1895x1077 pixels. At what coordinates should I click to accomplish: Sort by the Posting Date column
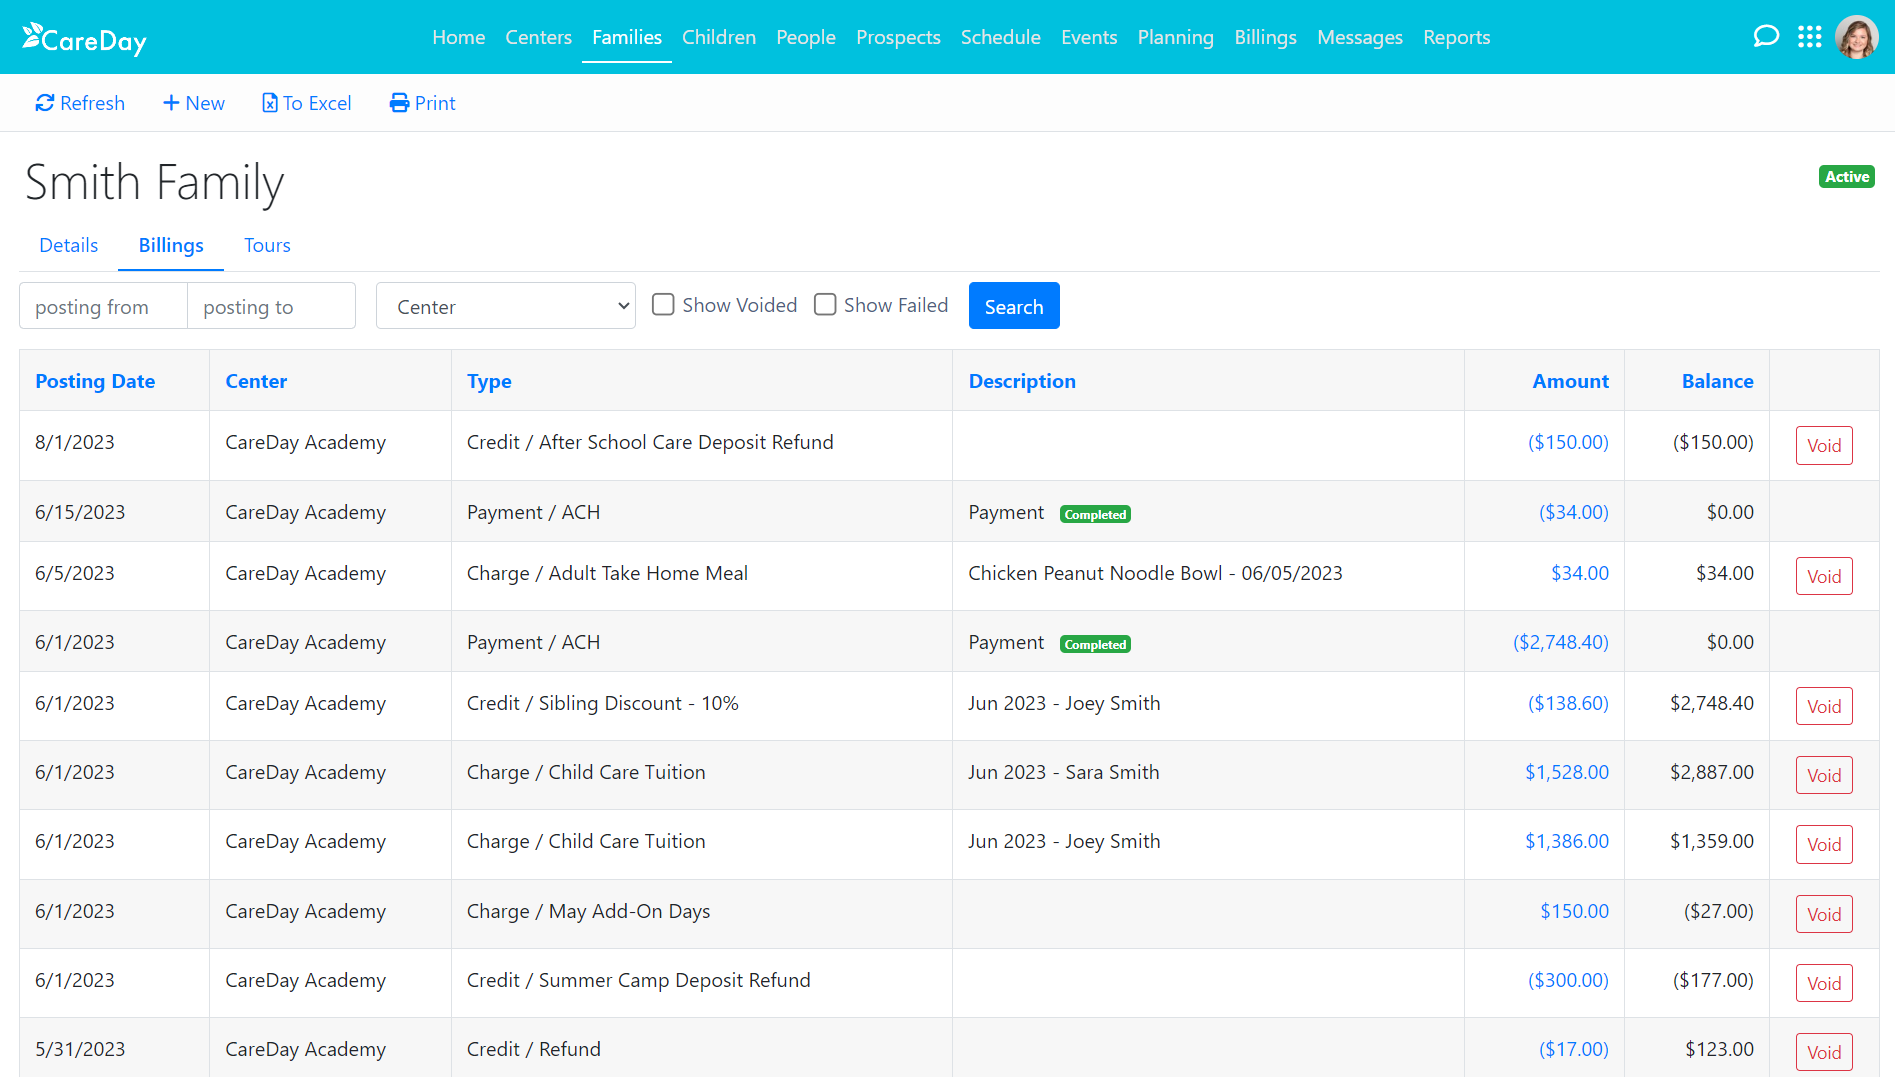[95, 381]
